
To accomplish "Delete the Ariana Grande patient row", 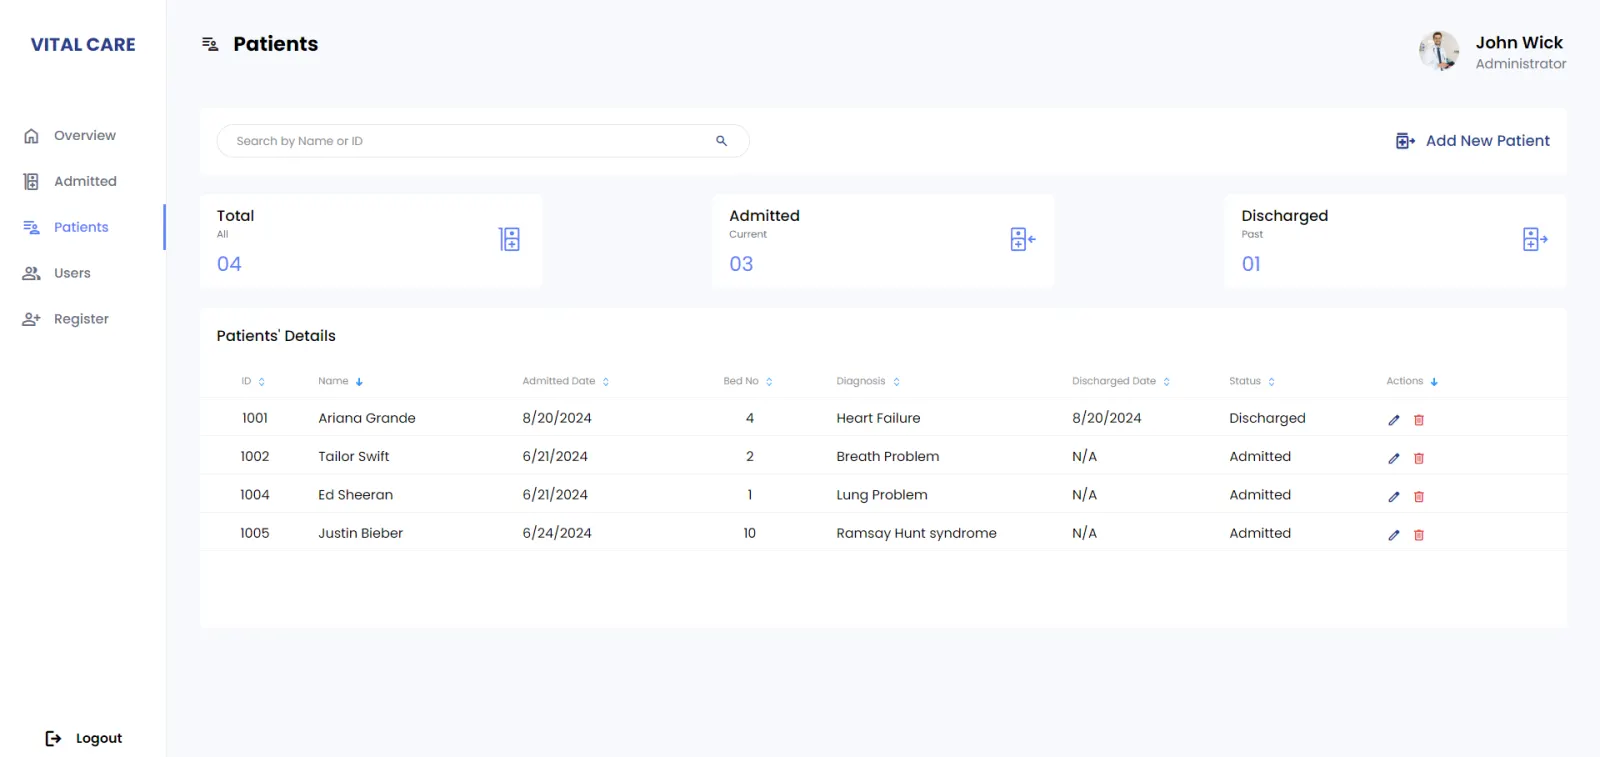I will click(x=1418, y=420).
